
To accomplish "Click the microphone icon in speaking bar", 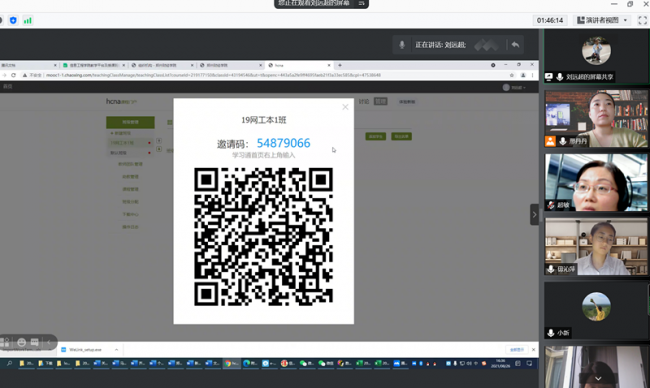I will point(402,45).
